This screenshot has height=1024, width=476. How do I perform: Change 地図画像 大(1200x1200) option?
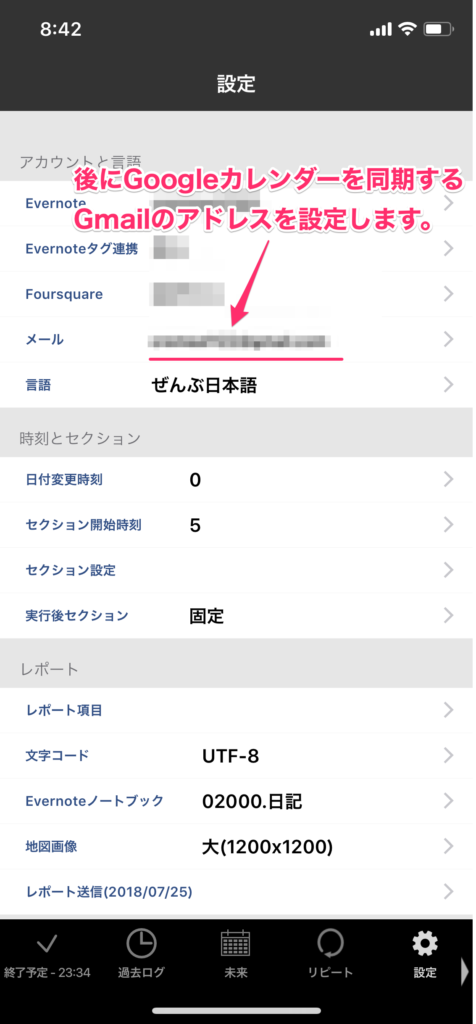[268, 847]
